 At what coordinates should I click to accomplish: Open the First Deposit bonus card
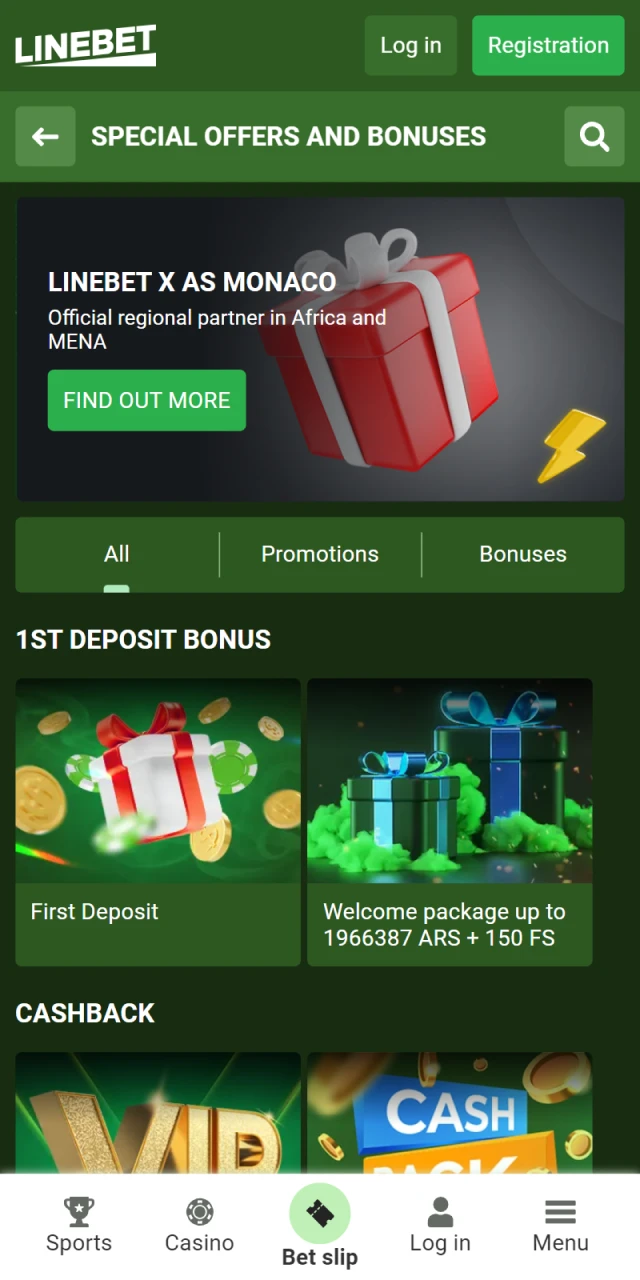[x=158, y=822]
